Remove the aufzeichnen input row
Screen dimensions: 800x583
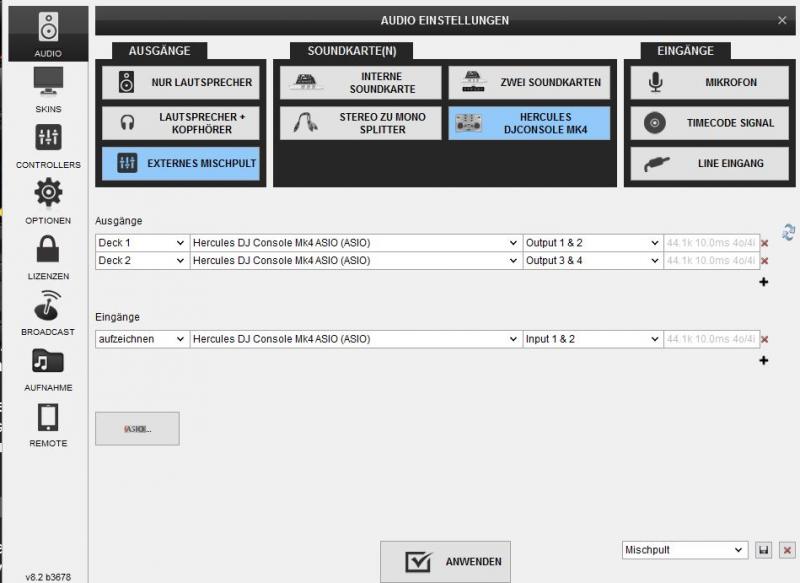764,340
